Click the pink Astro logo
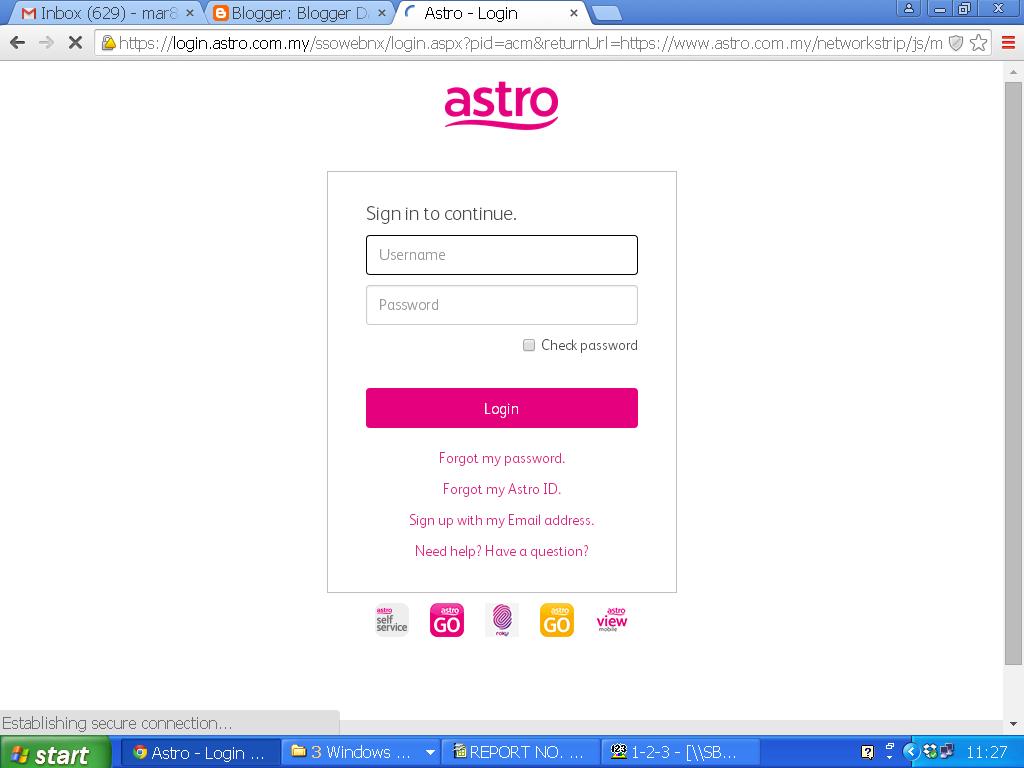Screen dimensions: 1024x768 [x=502, y=106]
